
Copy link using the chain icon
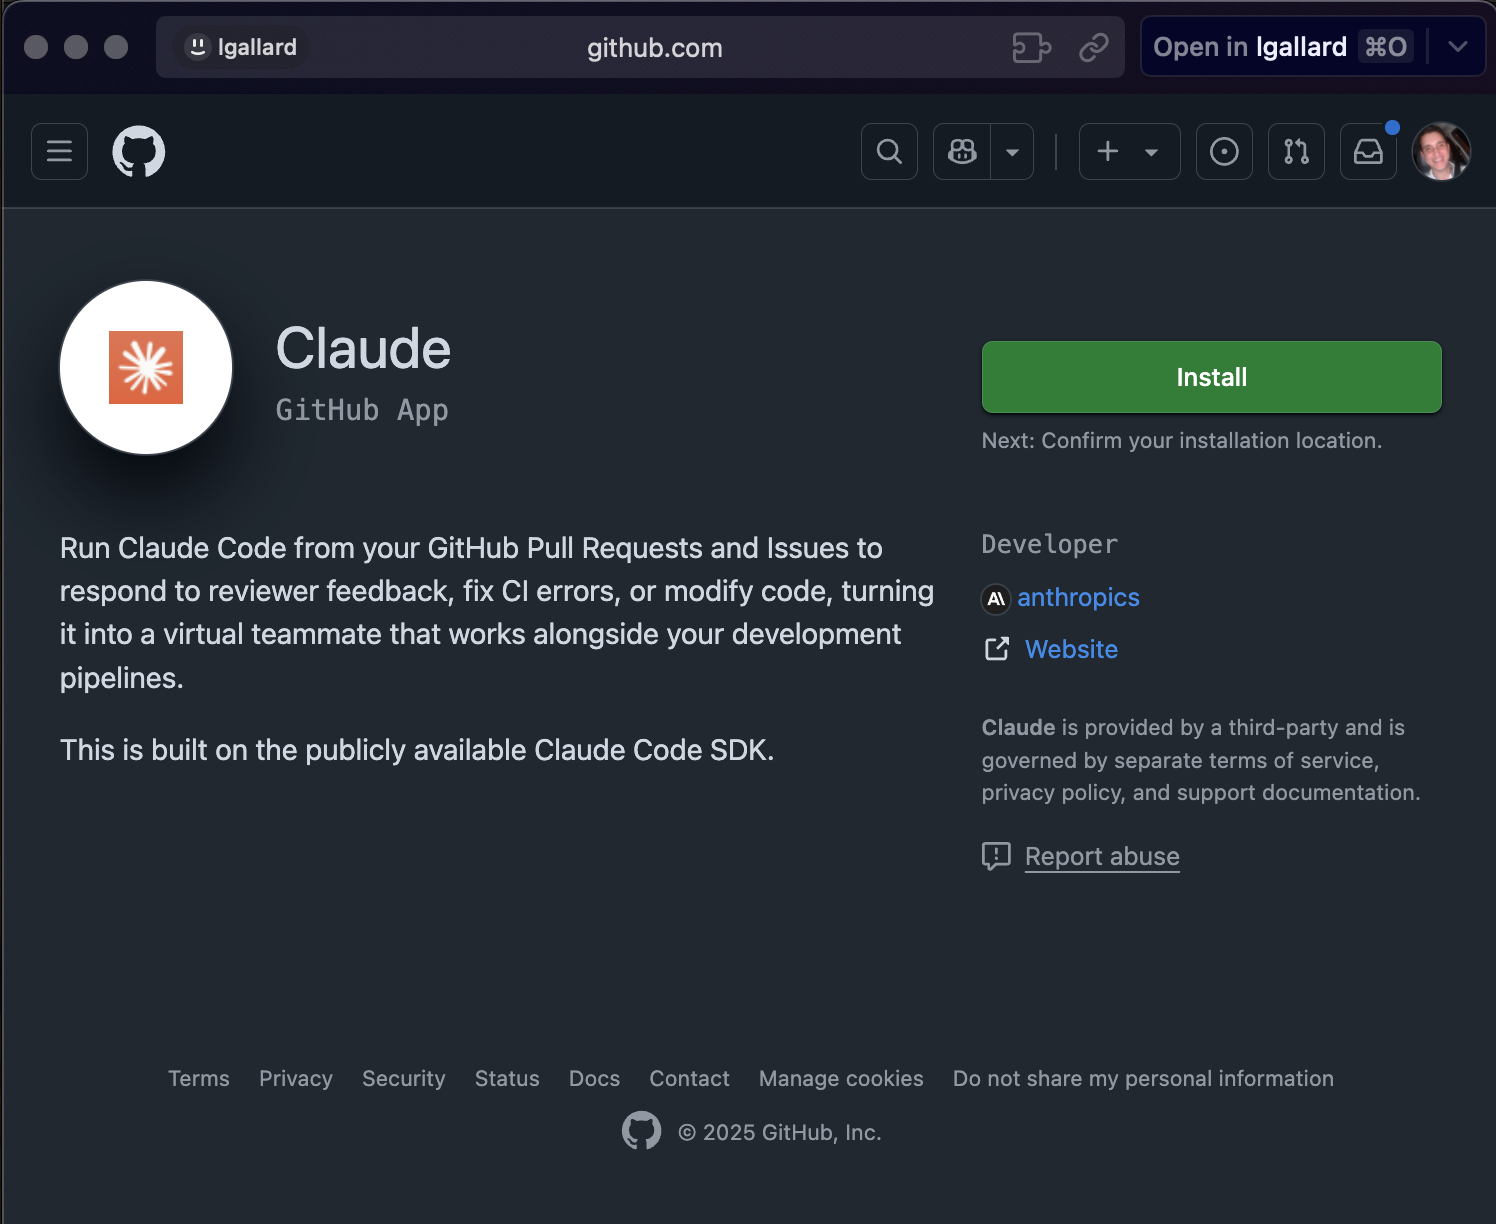point(1094,47)
